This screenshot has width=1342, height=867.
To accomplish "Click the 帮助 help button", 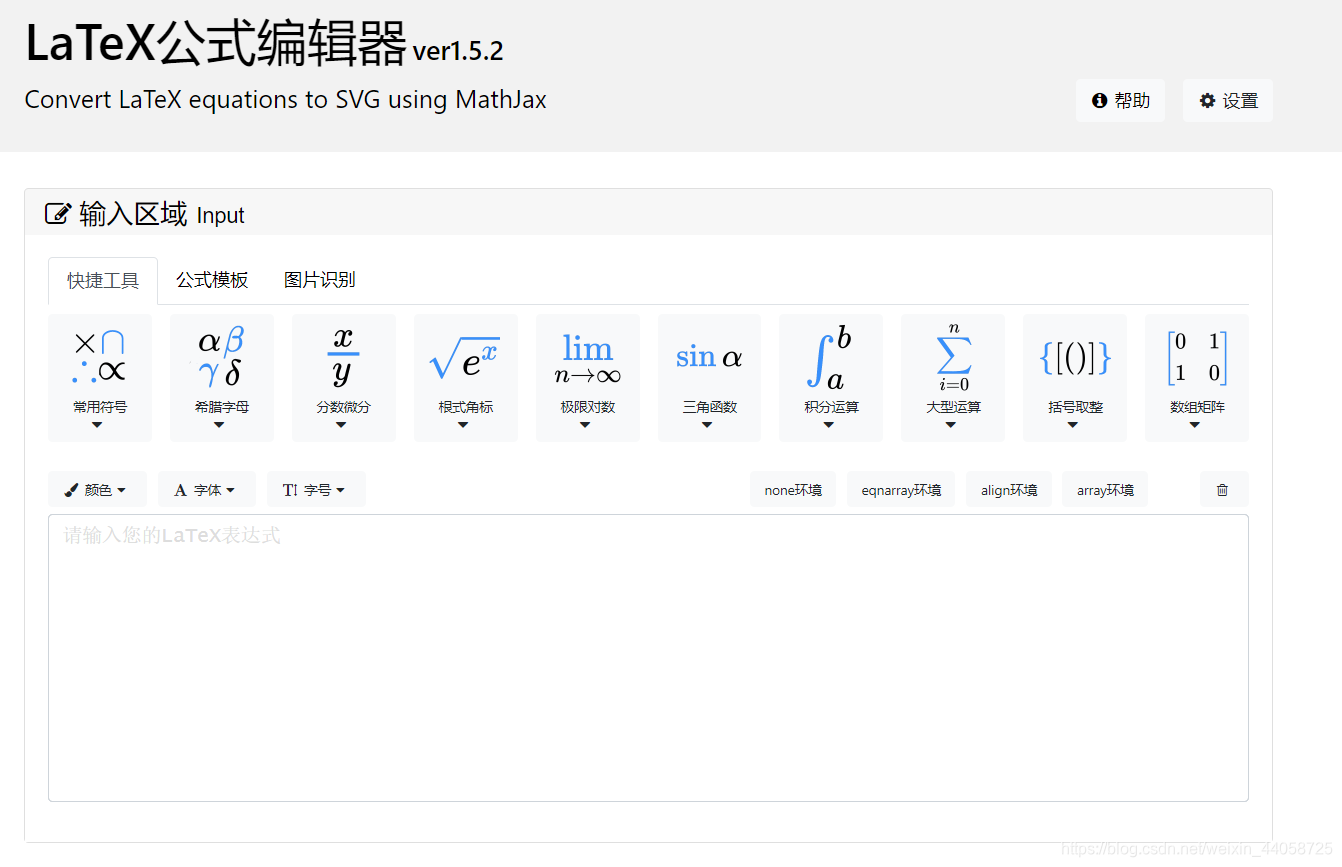I will tap(1121, 101).
